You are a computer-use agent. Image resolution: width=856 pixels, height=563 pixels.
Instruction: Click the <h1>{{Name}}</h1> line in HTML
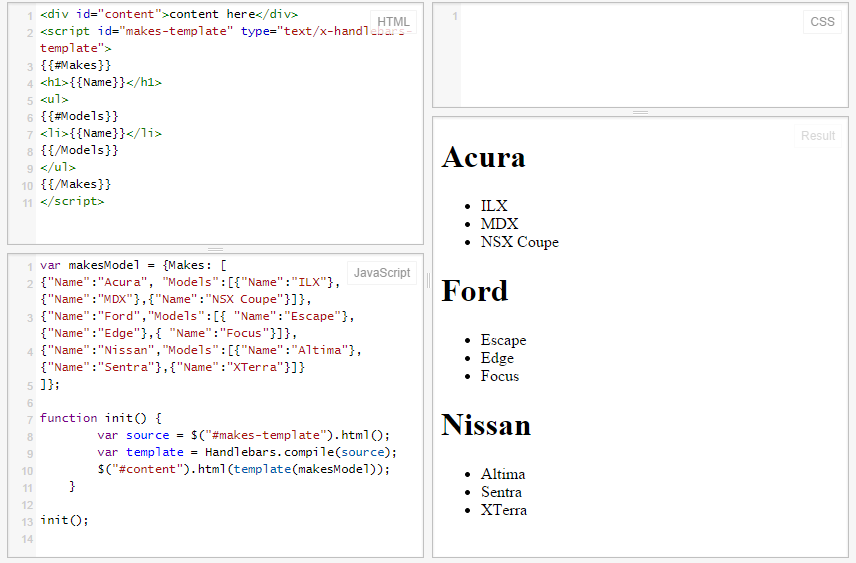pos(101,82)
